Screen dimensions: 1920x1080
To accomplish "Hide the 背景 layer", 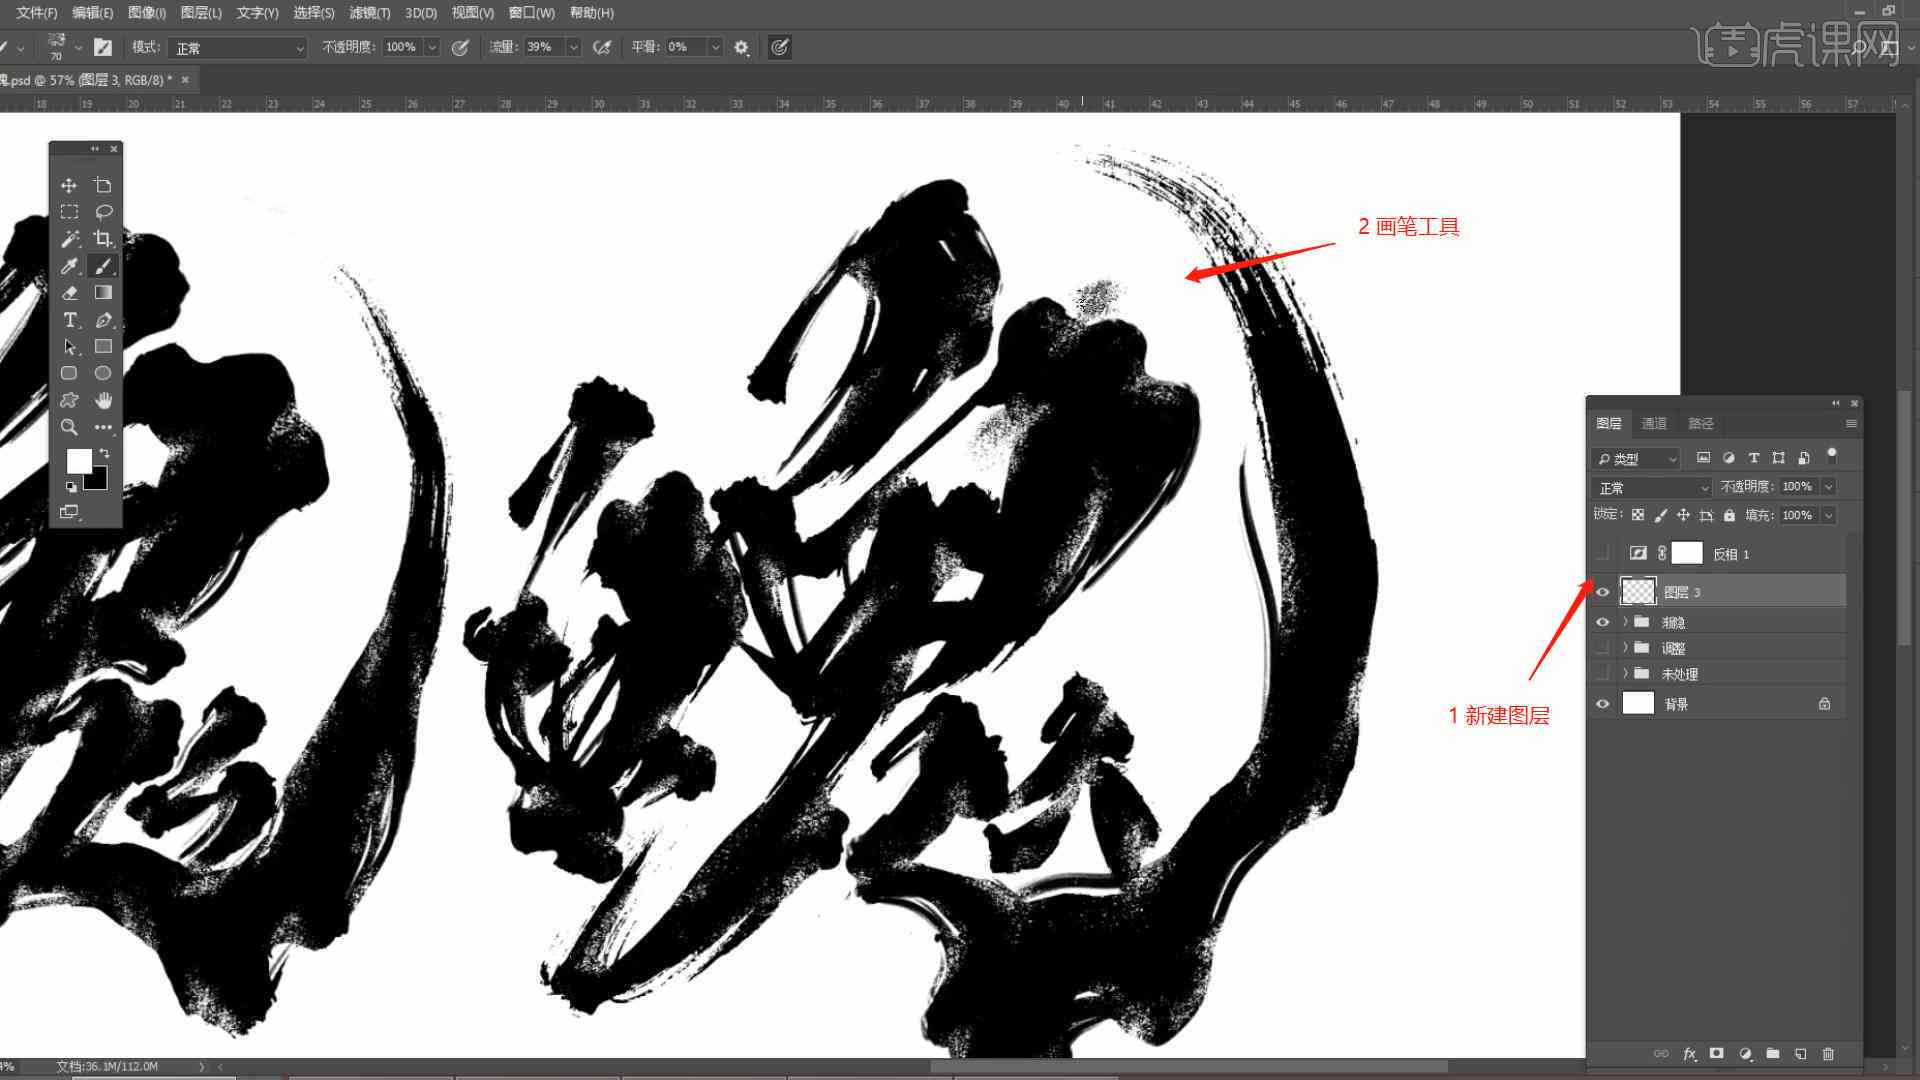I will pos(1603,704).
